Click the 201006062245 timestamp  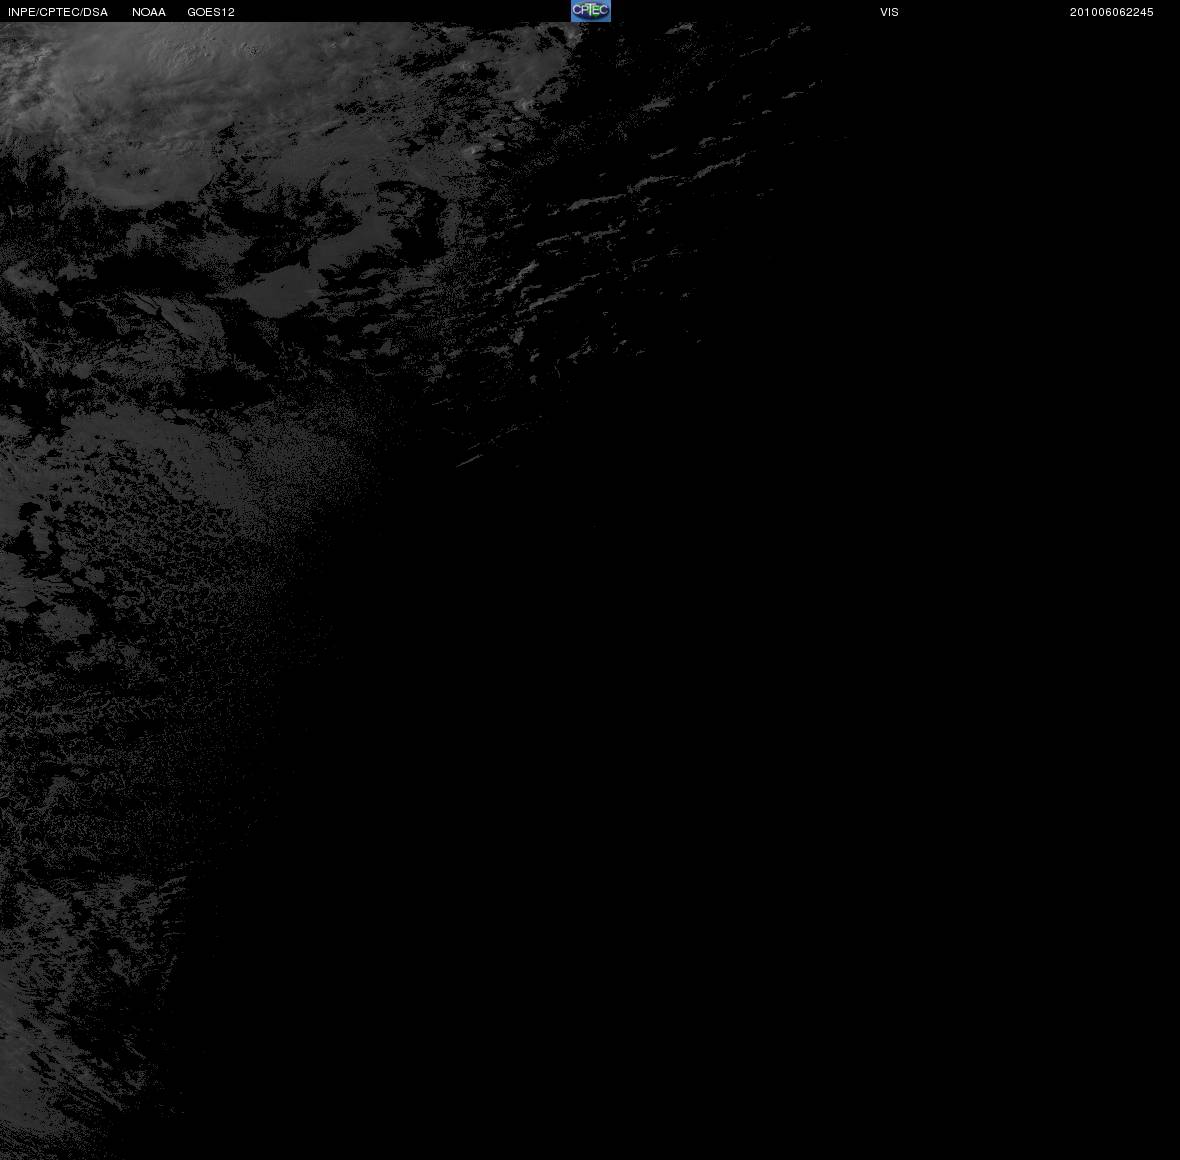[1112, 12]
